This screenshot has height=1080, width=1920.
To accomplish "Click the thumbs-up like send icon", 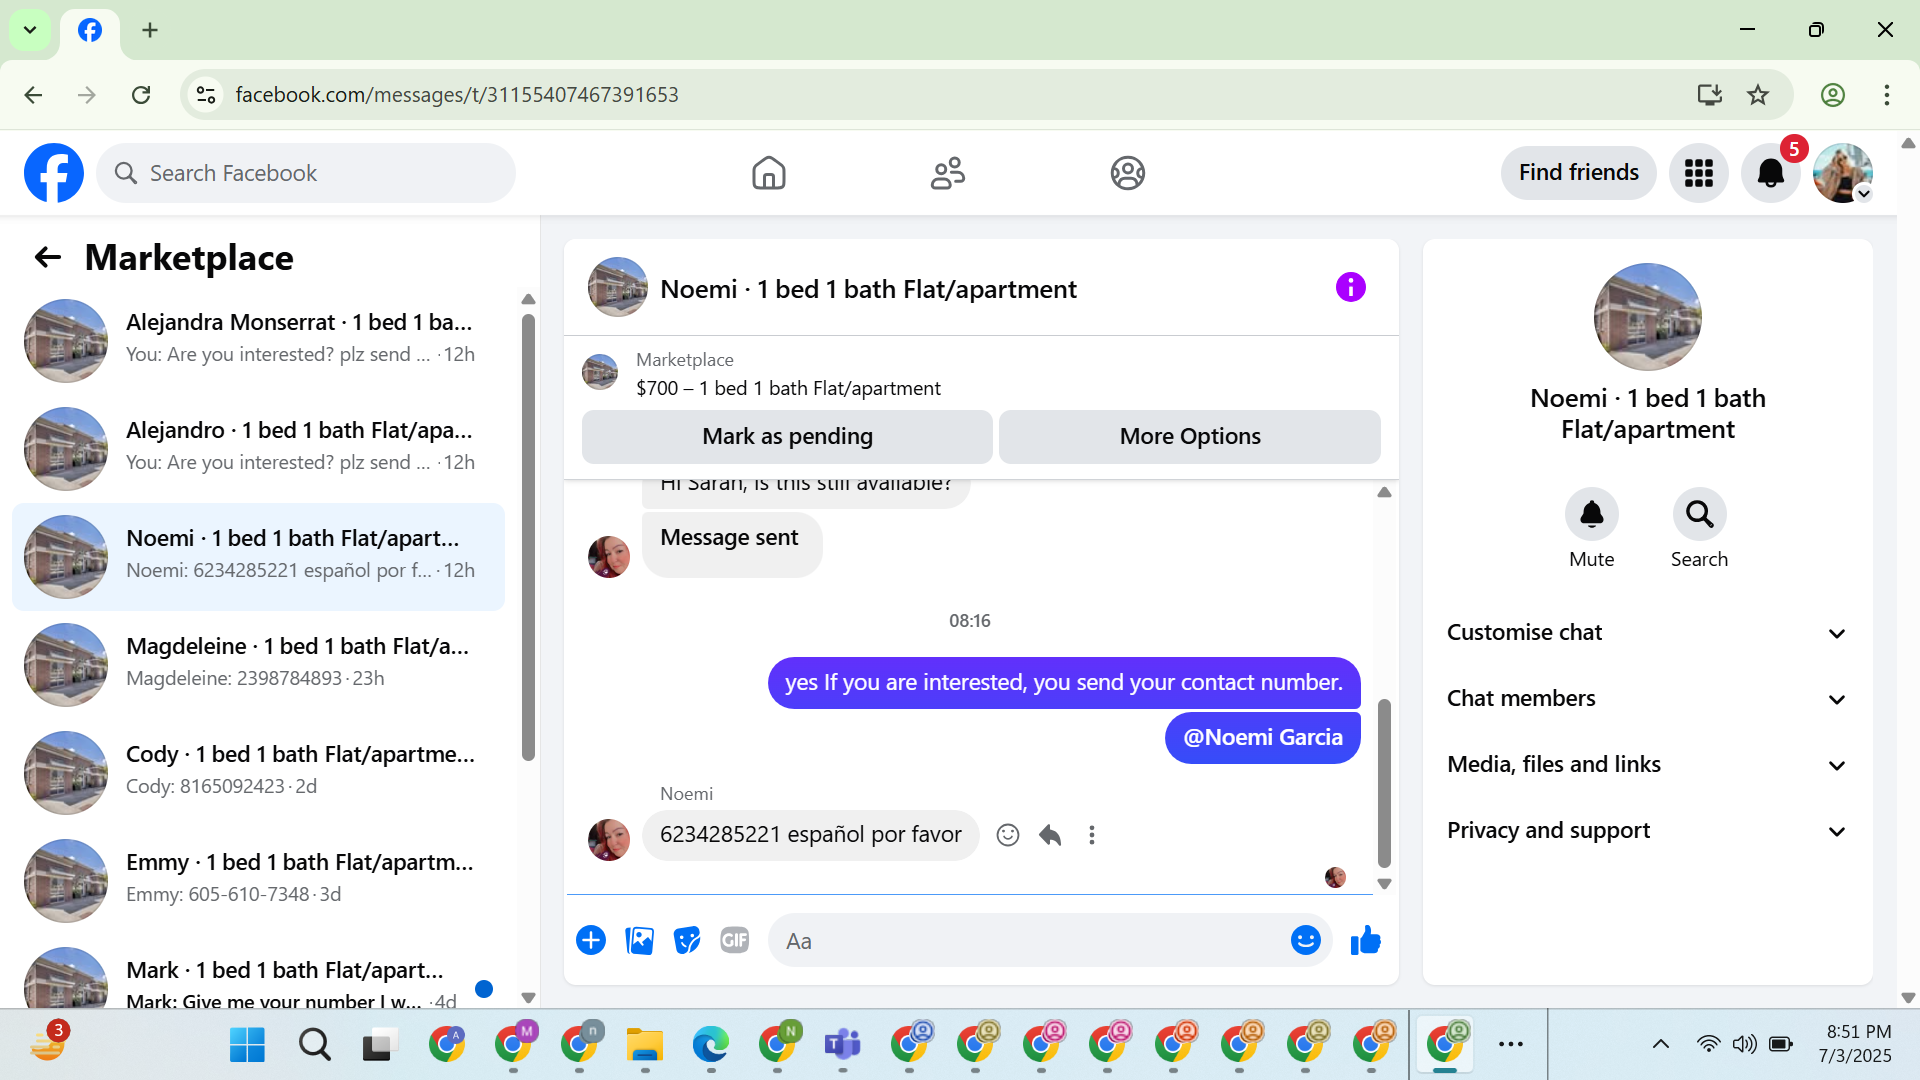I will point(1365,941).
